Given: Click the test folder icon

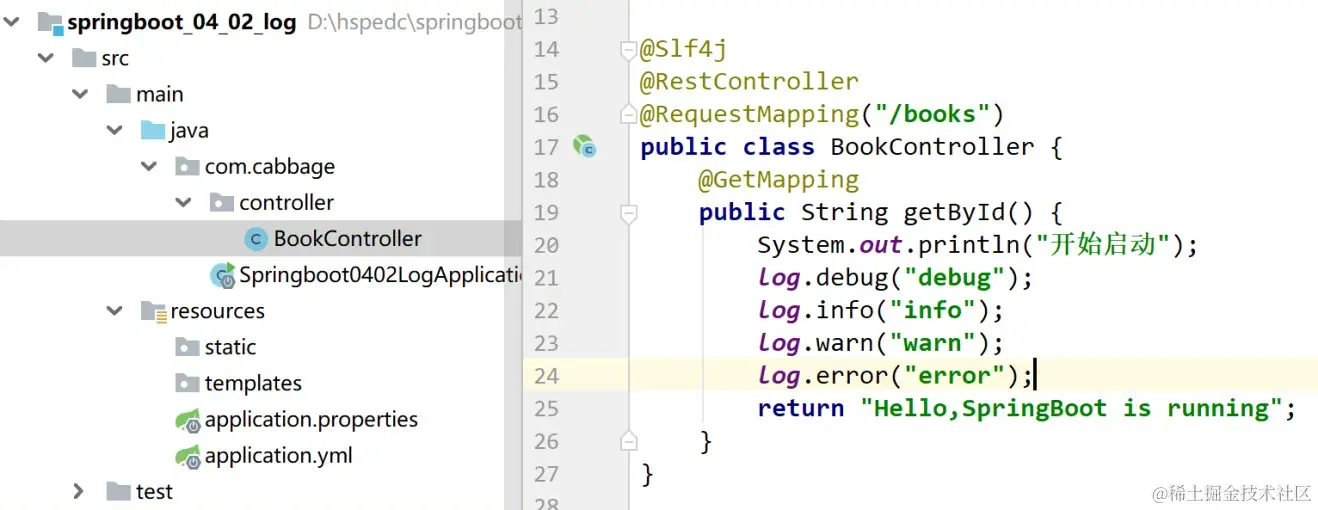Looking at the screenshot, I should pyautogui.click(x=119, y=491).
